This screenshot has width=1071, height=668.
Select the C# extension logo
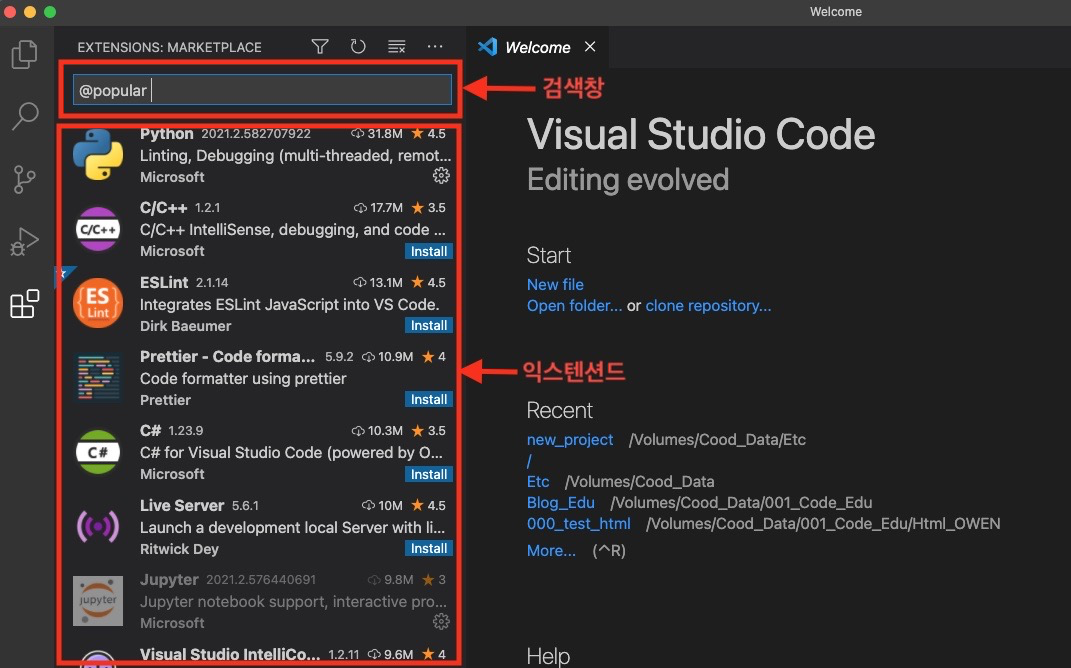coord(98,451)
